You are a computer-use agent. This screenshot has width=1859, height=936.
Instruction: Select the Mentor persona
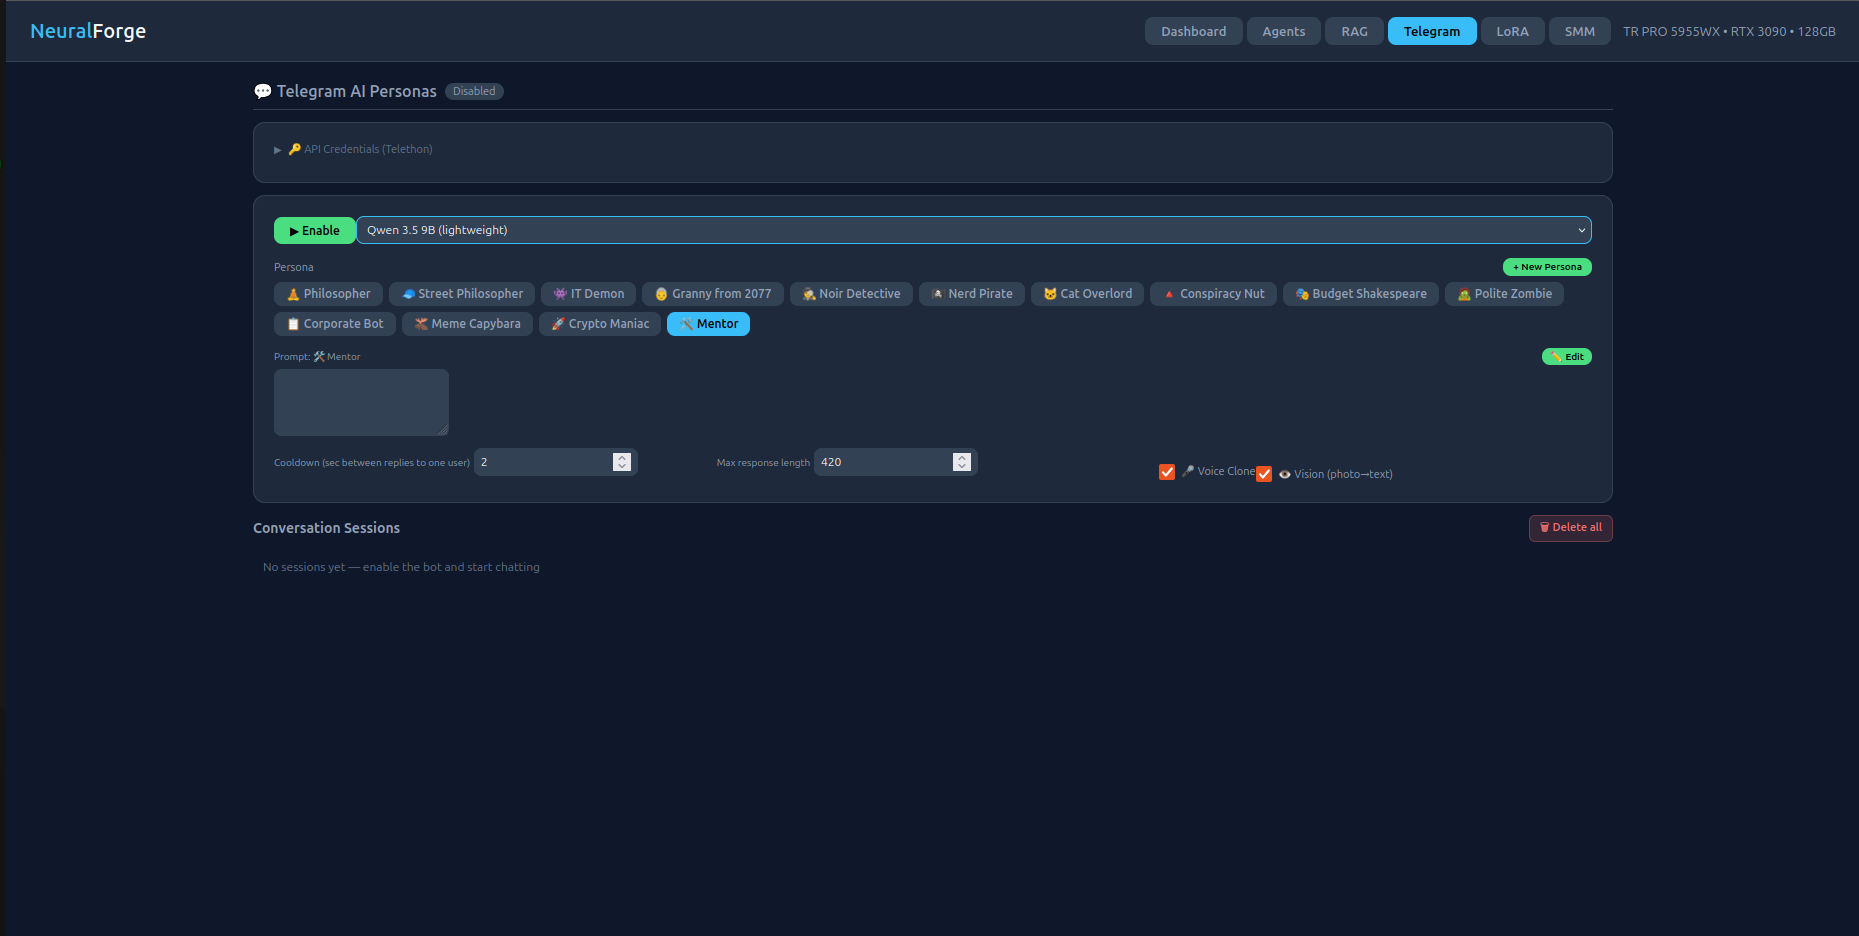click(708, 324)
